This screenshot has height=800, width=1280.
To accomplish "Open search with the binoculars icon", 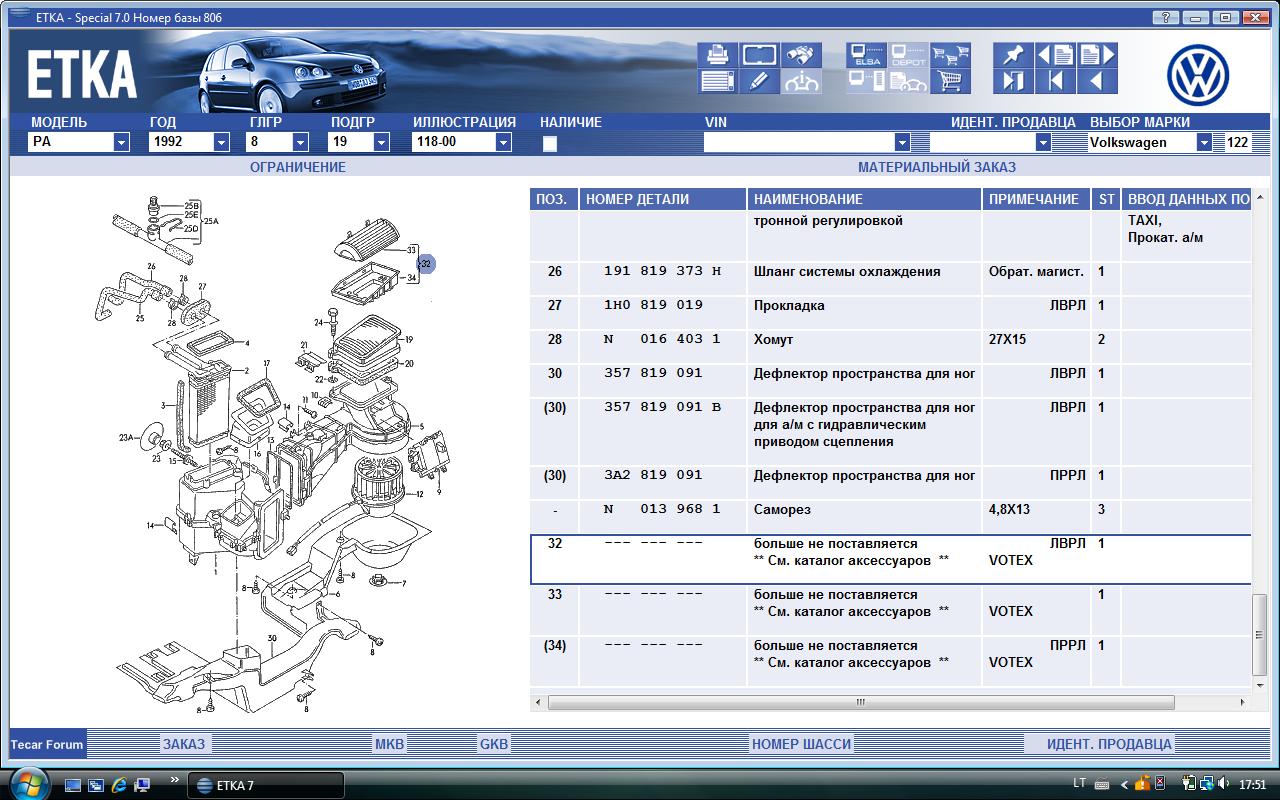I will 802,55.
